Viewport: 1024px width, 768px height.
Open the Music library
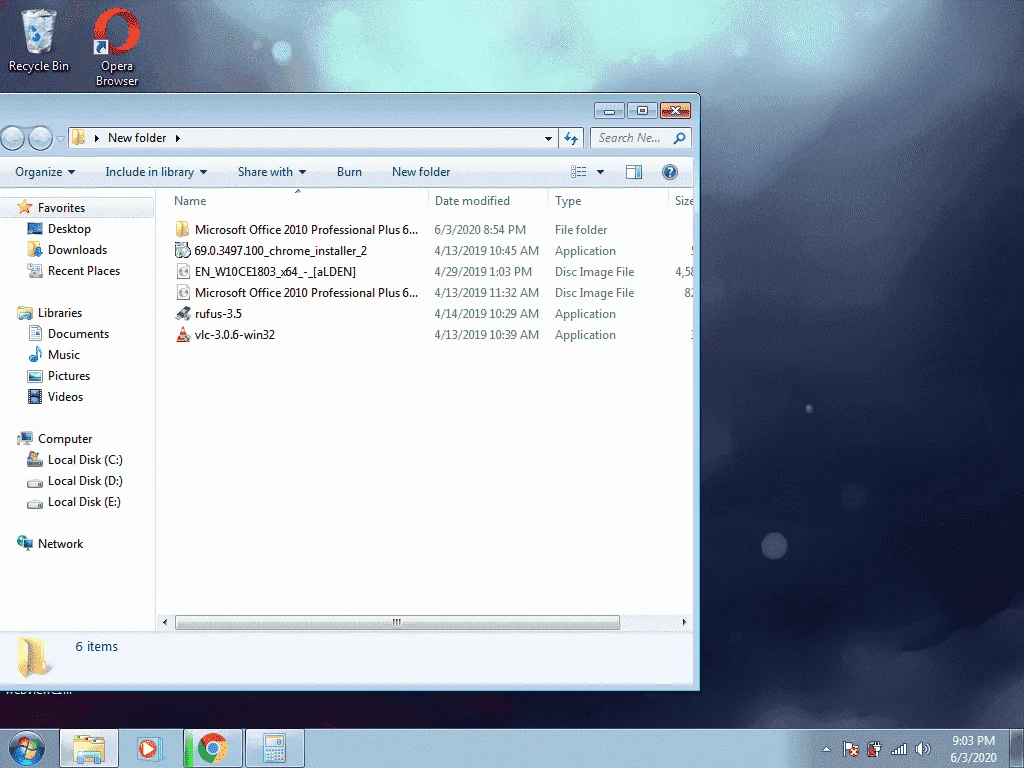pos(63,355)
